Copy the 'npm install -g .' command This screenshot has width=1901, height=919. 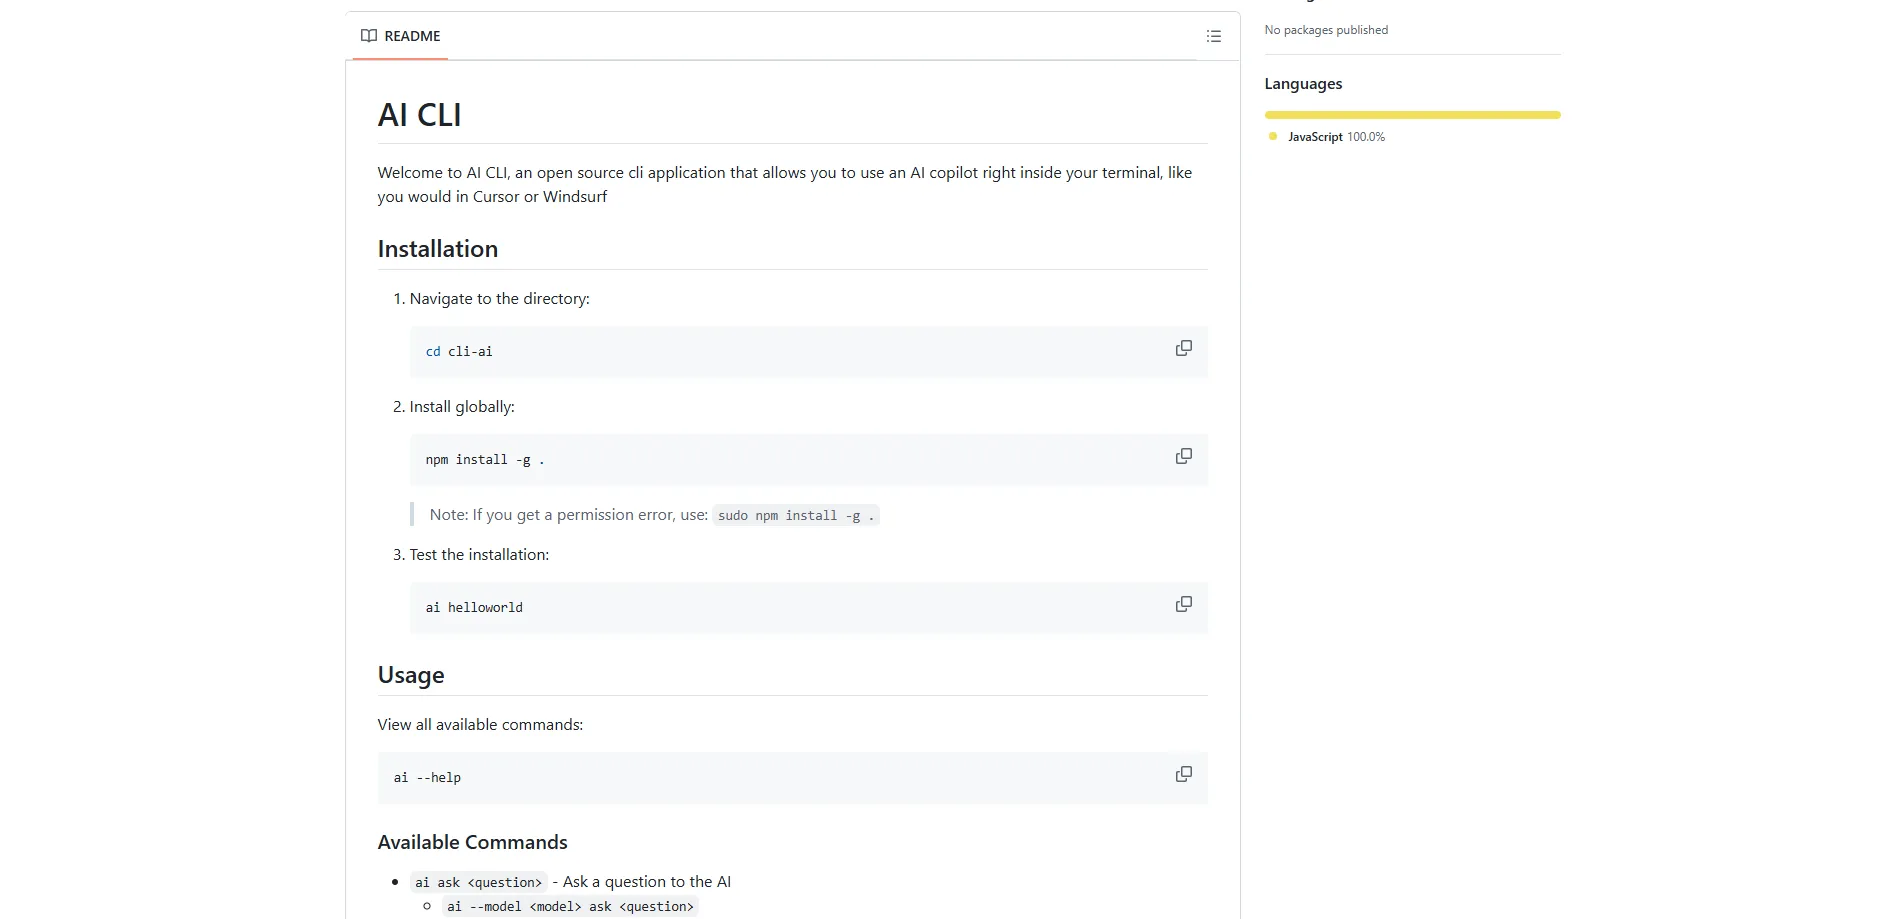pos(1183,456)
